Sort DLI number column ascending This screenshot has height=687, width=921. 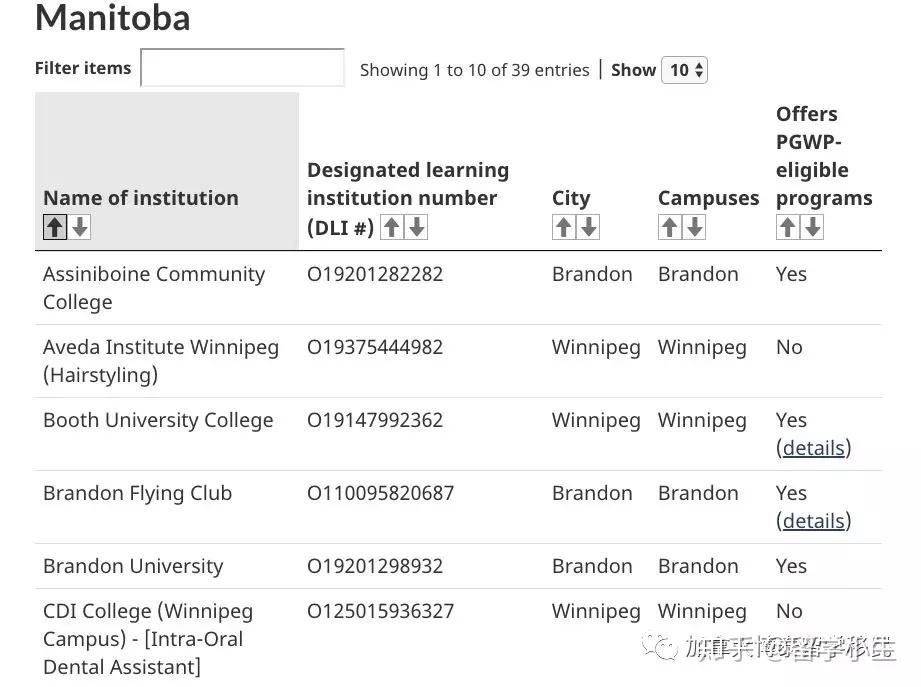click(392, 227)
